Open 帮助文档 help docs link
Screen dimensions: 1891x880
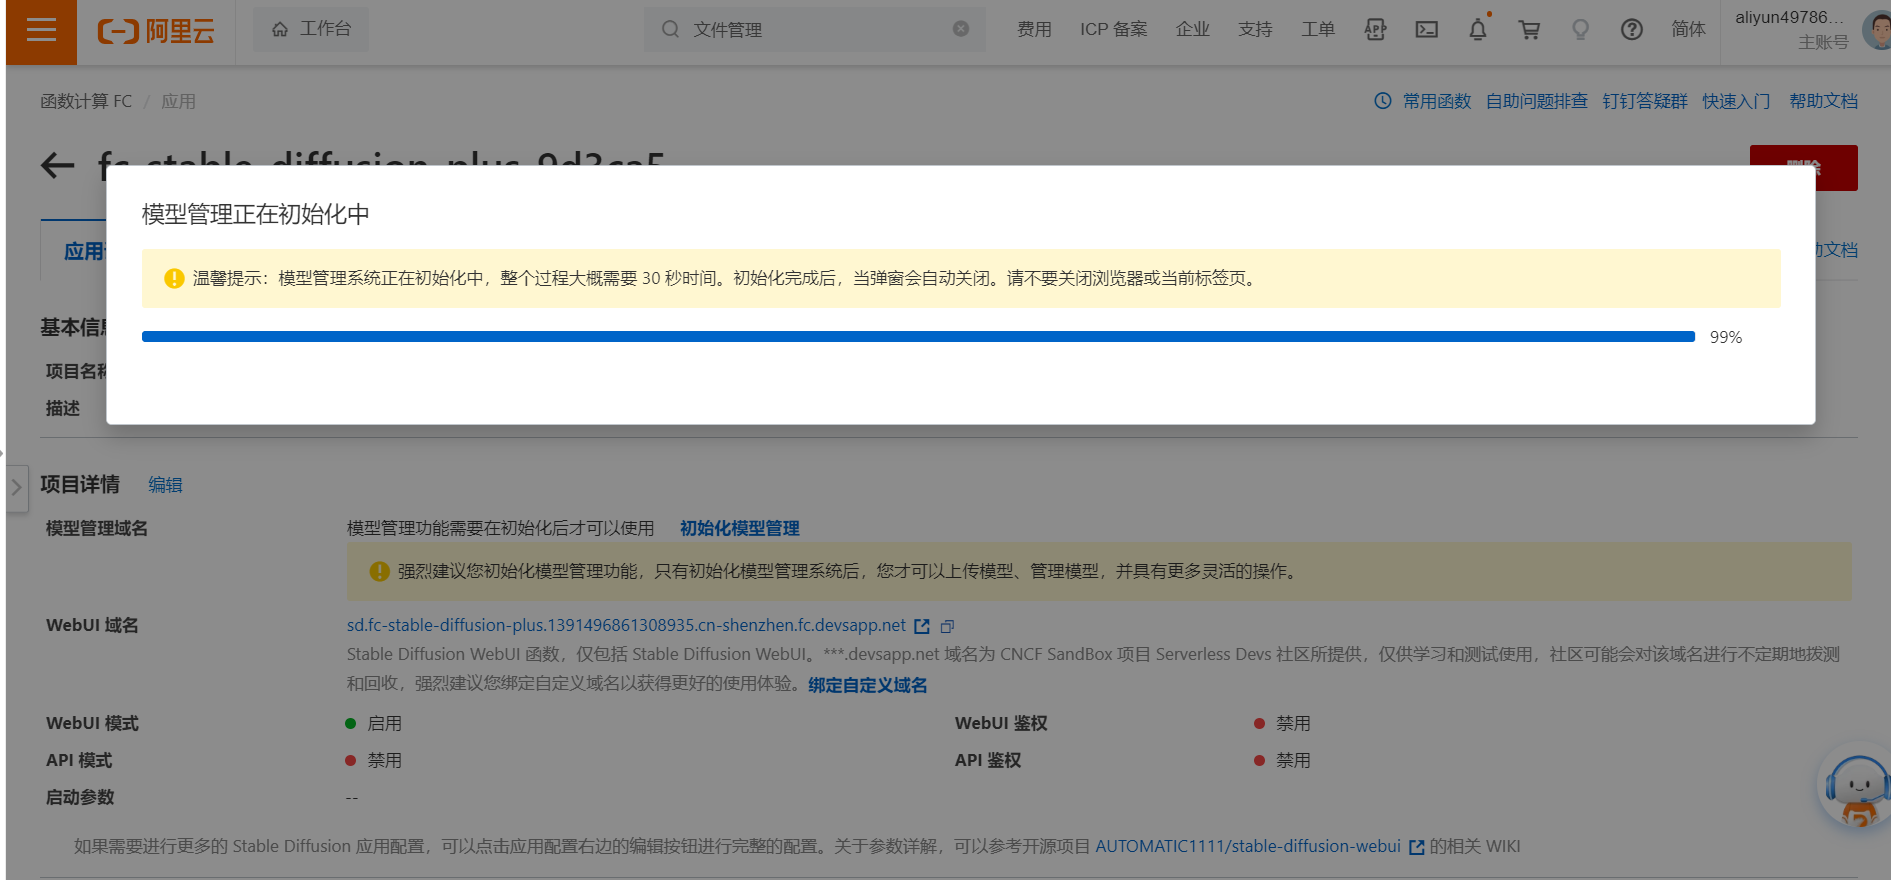[1824, 101]
